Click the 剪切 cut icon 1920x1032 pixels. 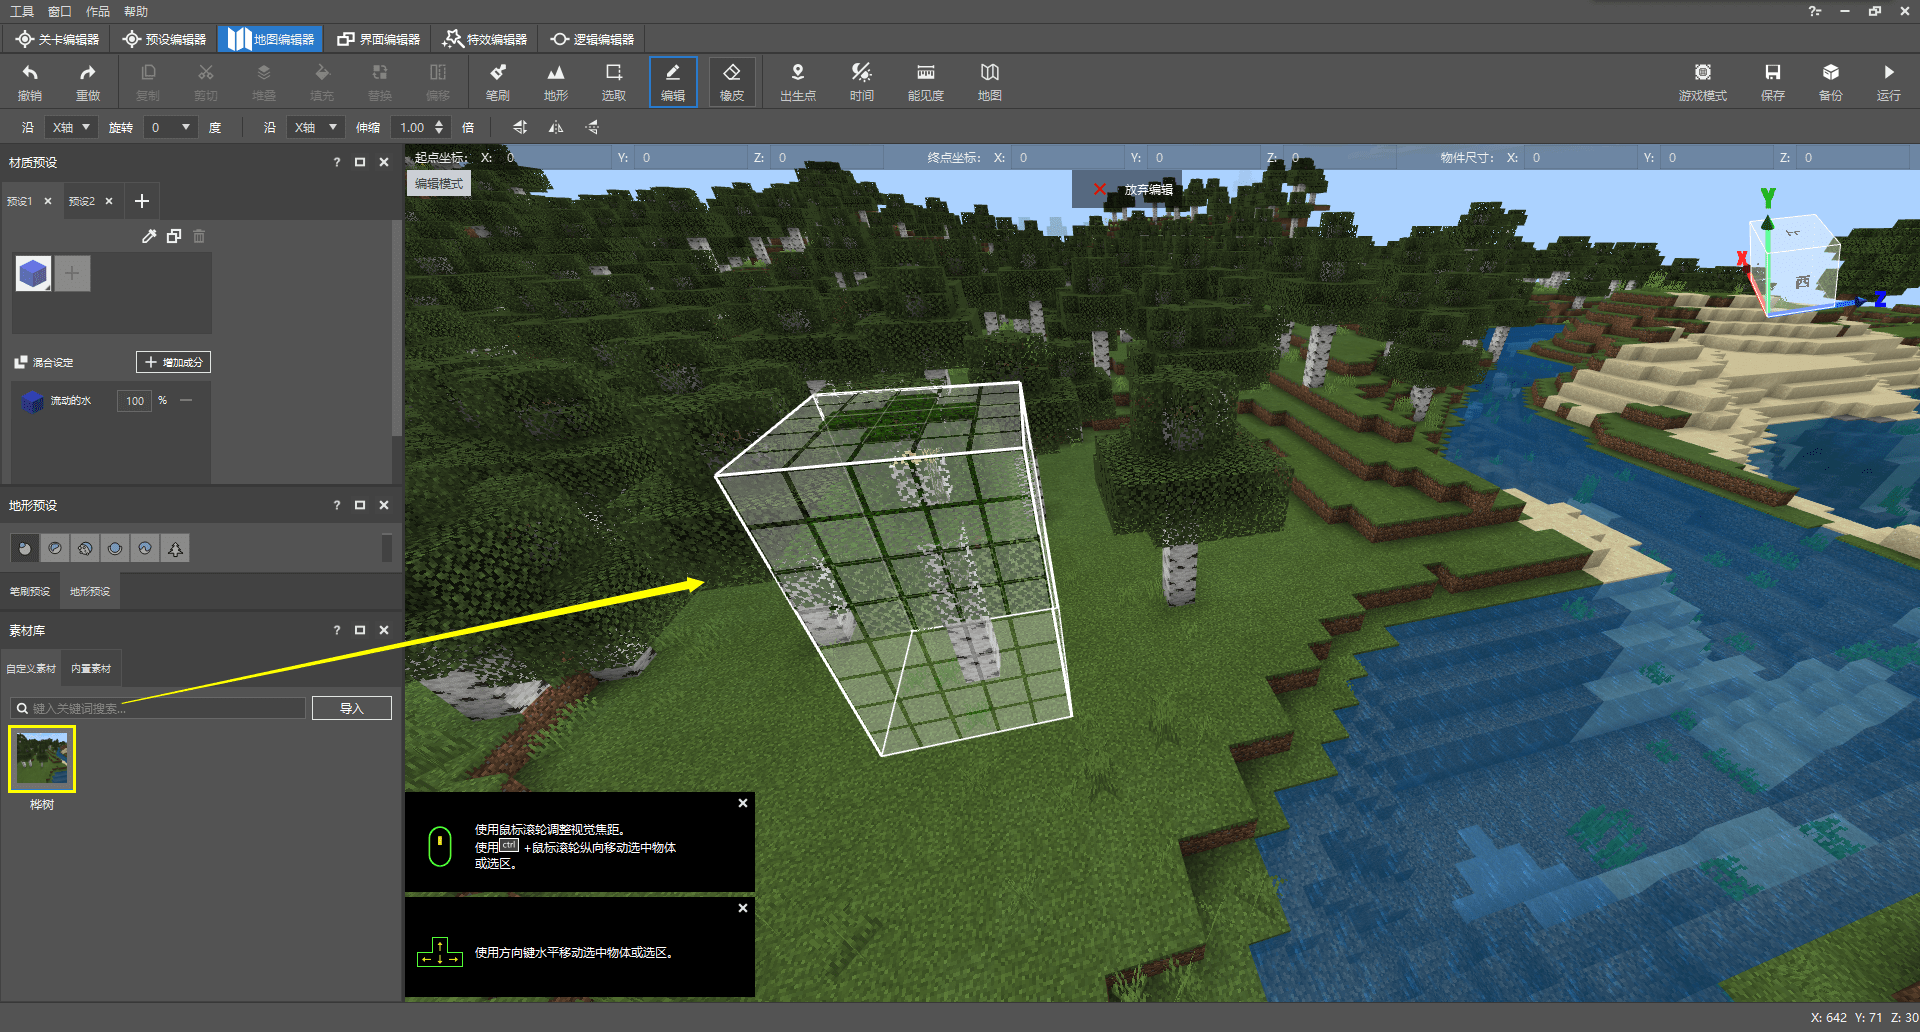click(206, 81)
